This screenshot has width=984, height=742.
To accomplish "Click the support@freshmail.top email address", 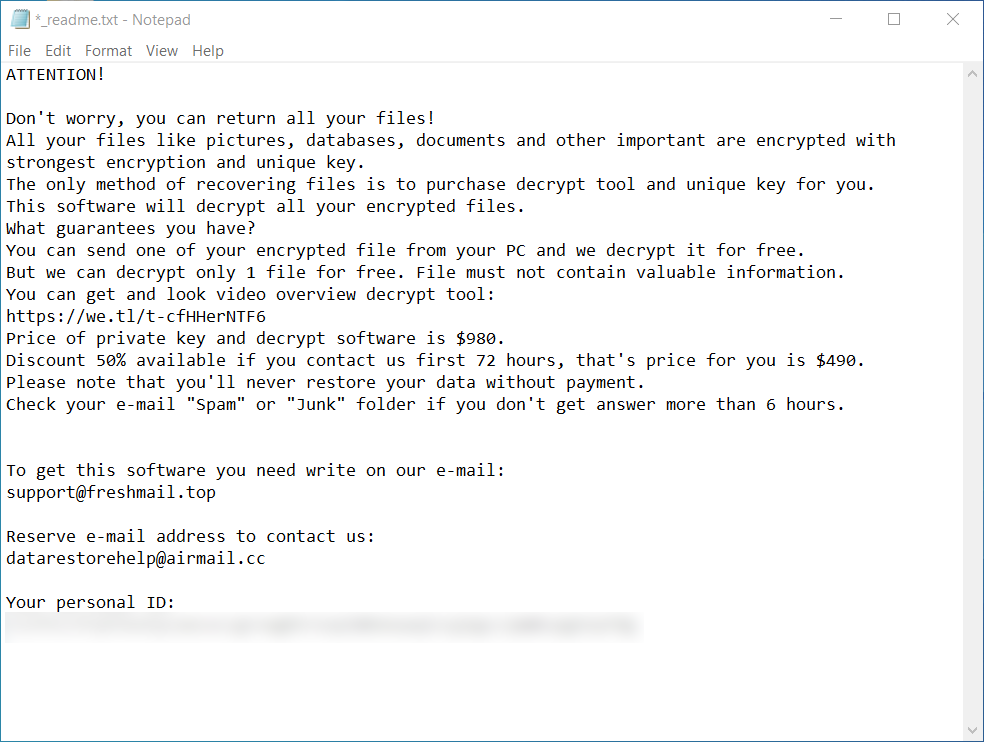I will coord(111,492).
